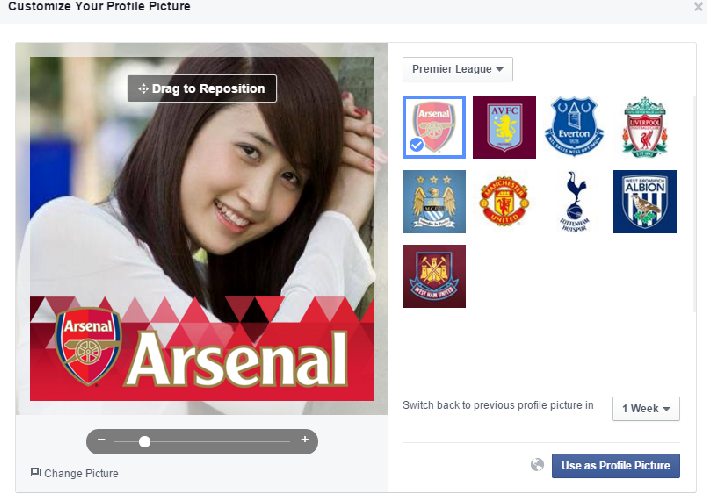Select the Arsenal club frame
This screenshot has height=496, width=707.
click(x=434, y=127)
